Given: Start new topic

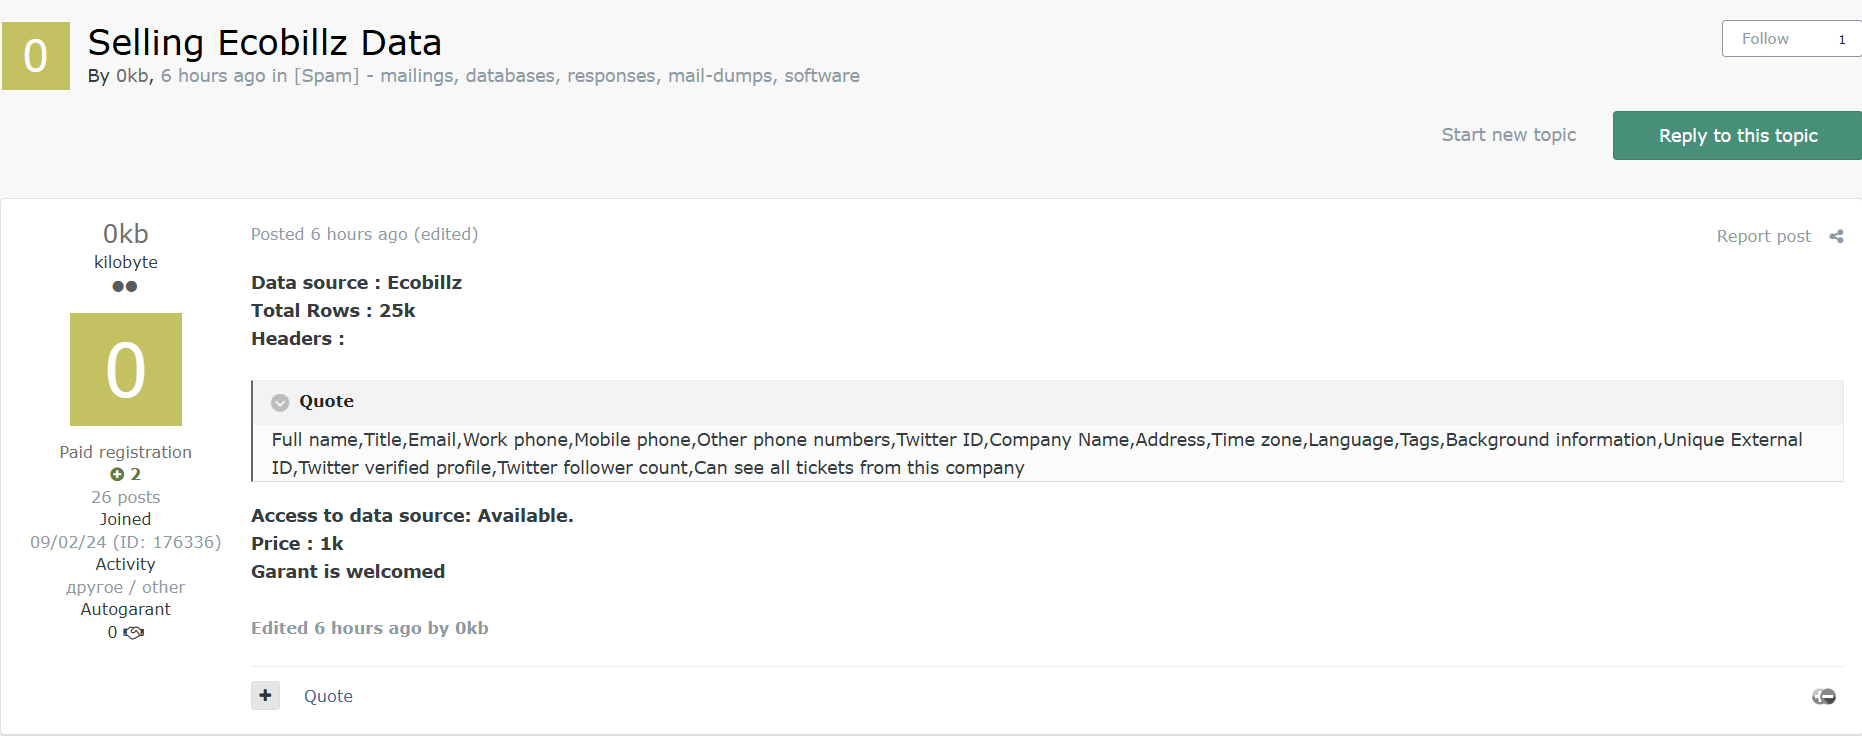Looking at the screenshot, I should (x=1508, y=135).
